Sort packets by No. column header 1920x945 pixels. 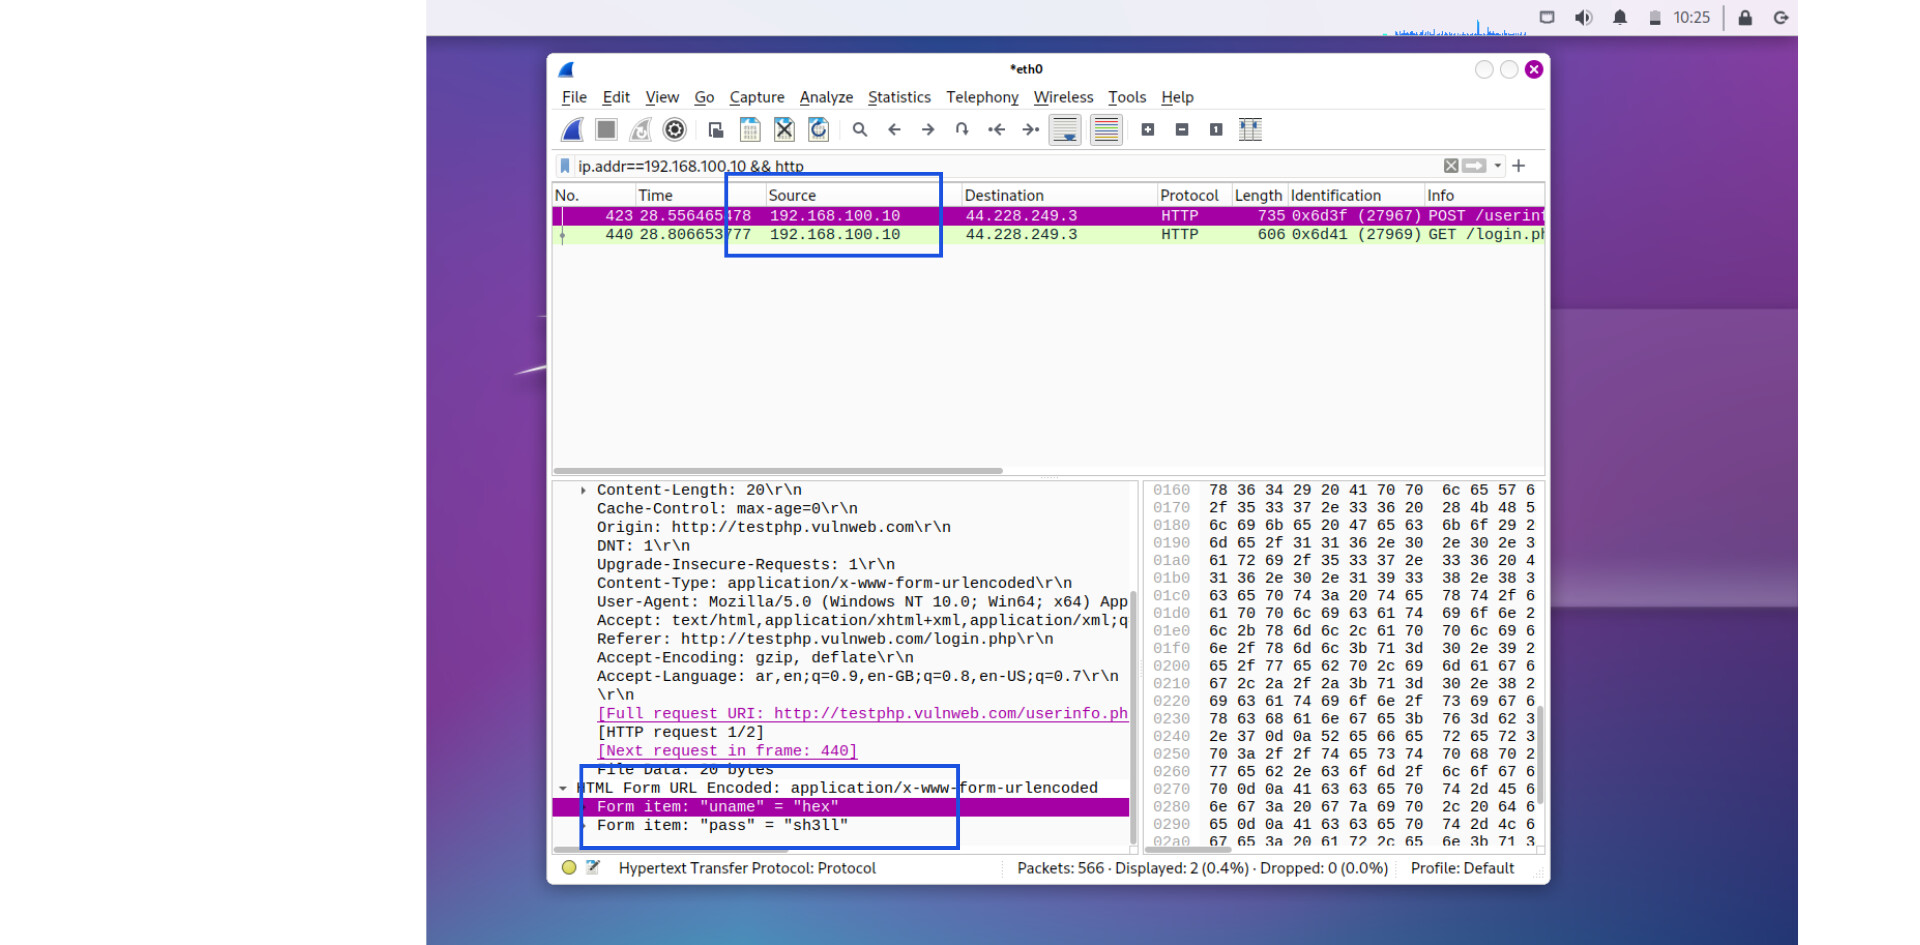593,195
